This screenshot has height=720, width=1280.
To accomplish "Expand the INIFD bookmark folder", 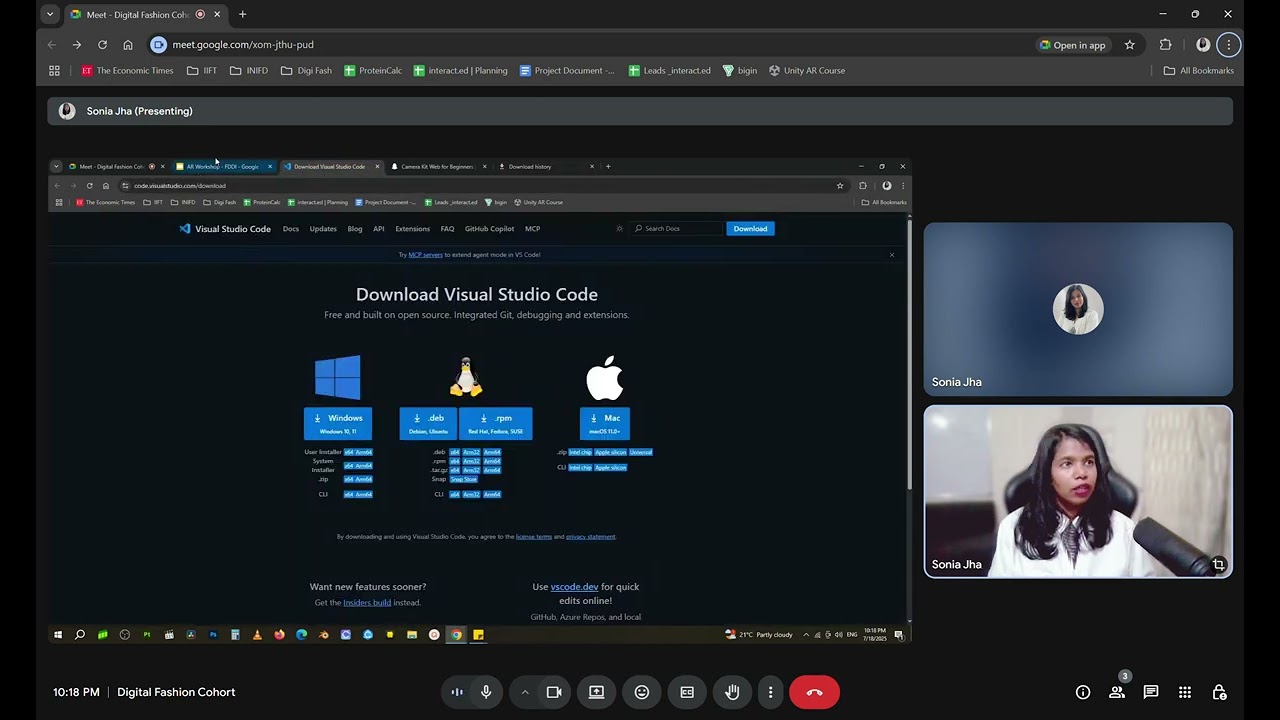I will click(x=249, y=71).
